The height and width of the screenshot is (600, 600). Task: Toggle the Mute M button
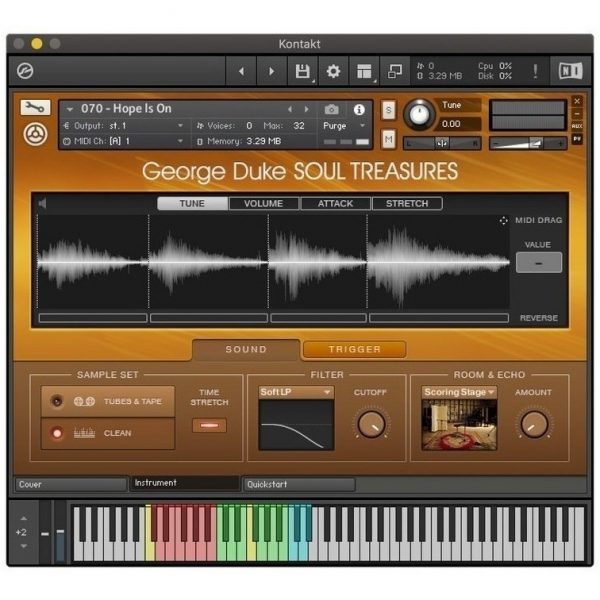389,139
